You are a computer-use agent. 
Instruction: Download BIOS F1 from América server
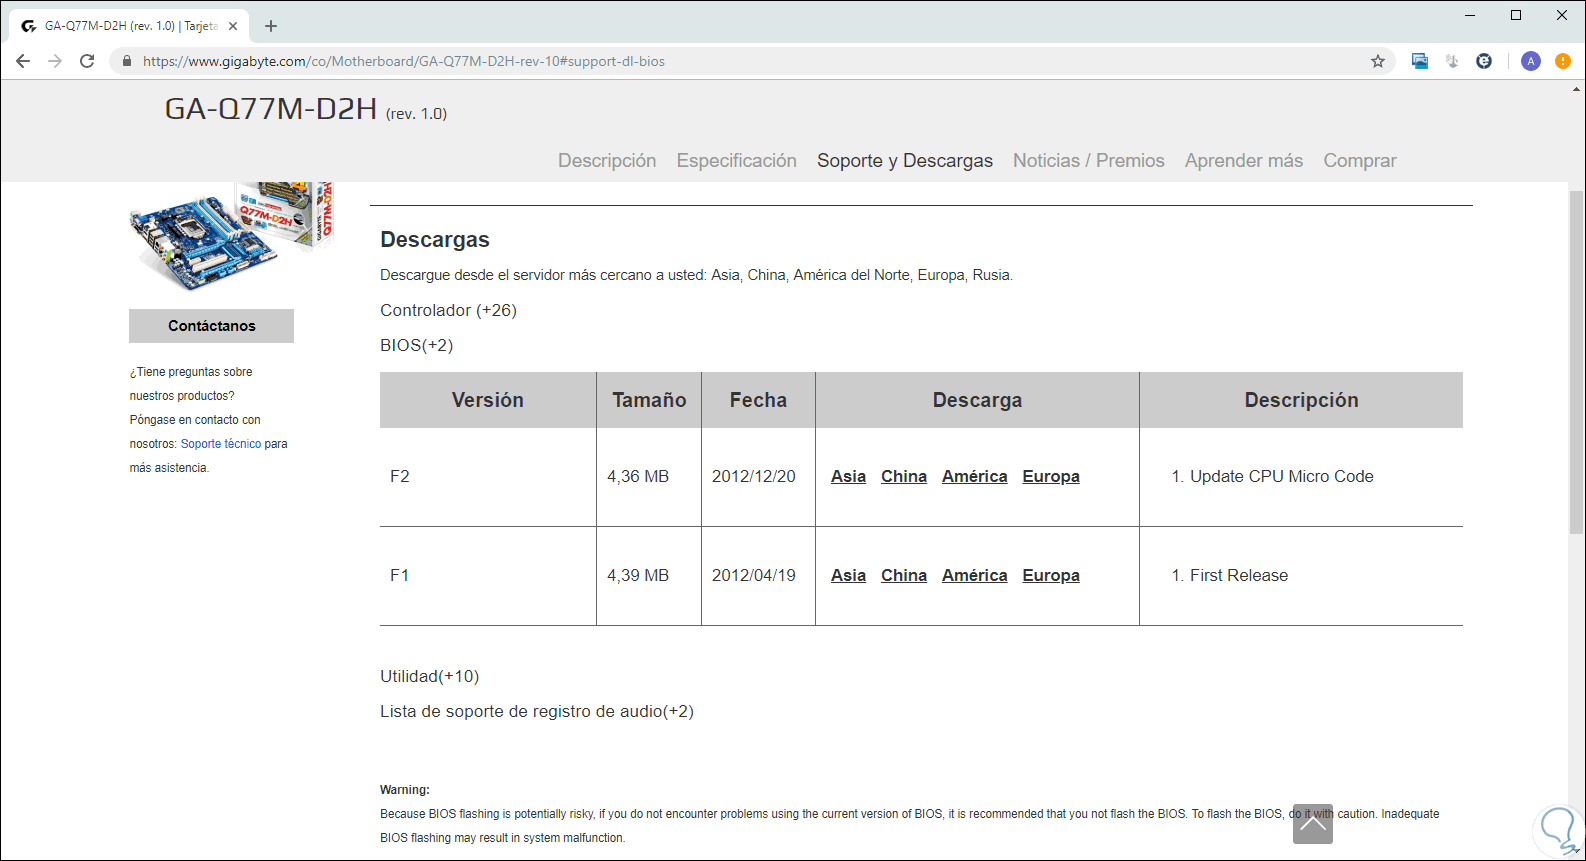tap(975, 576)
